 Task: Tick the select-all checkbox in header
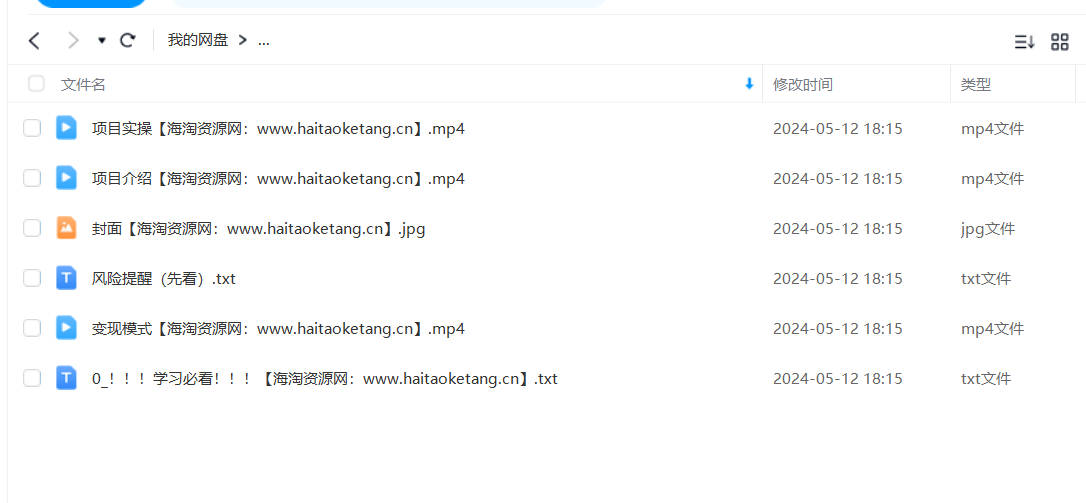pyautogui.click(x=36, y=84)
